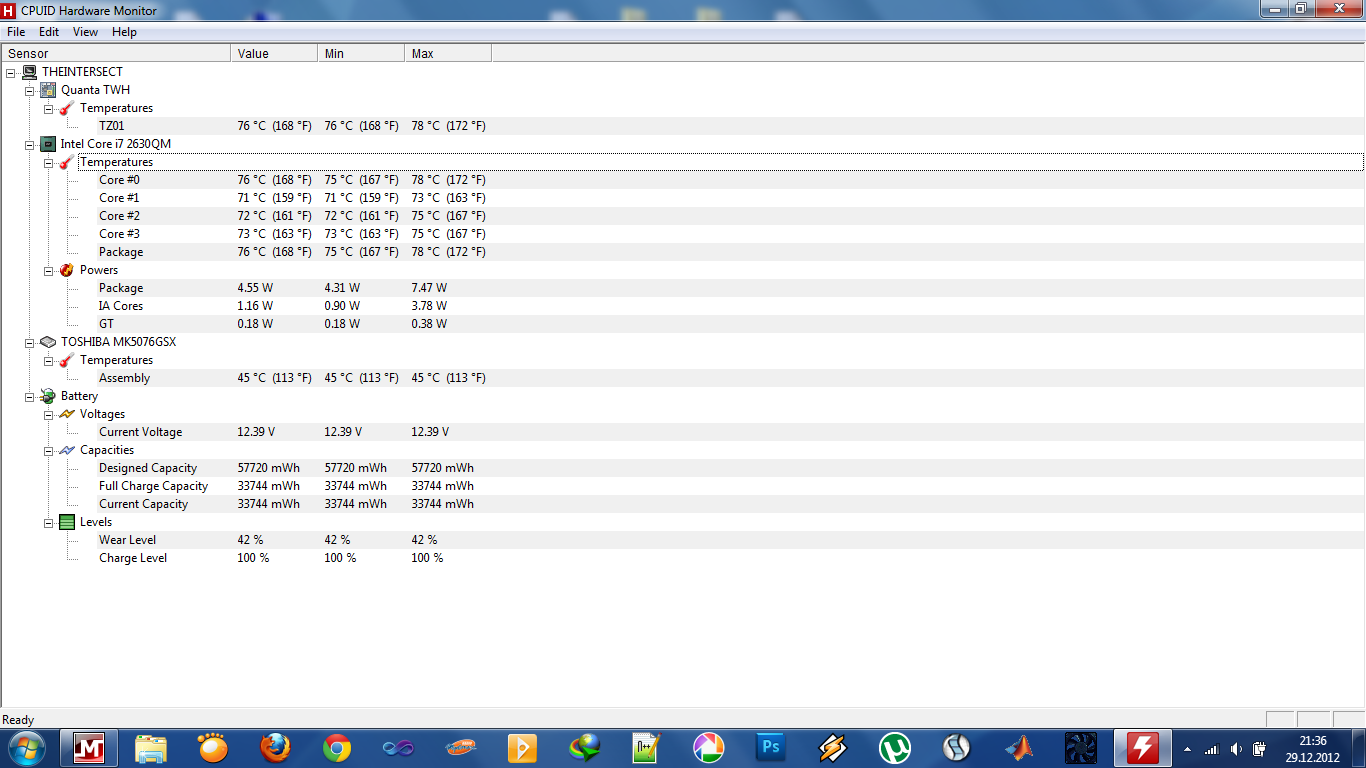Click the green Levels bars icon
The height and width of the screenshot is (768, 1366).
point(67,522)
